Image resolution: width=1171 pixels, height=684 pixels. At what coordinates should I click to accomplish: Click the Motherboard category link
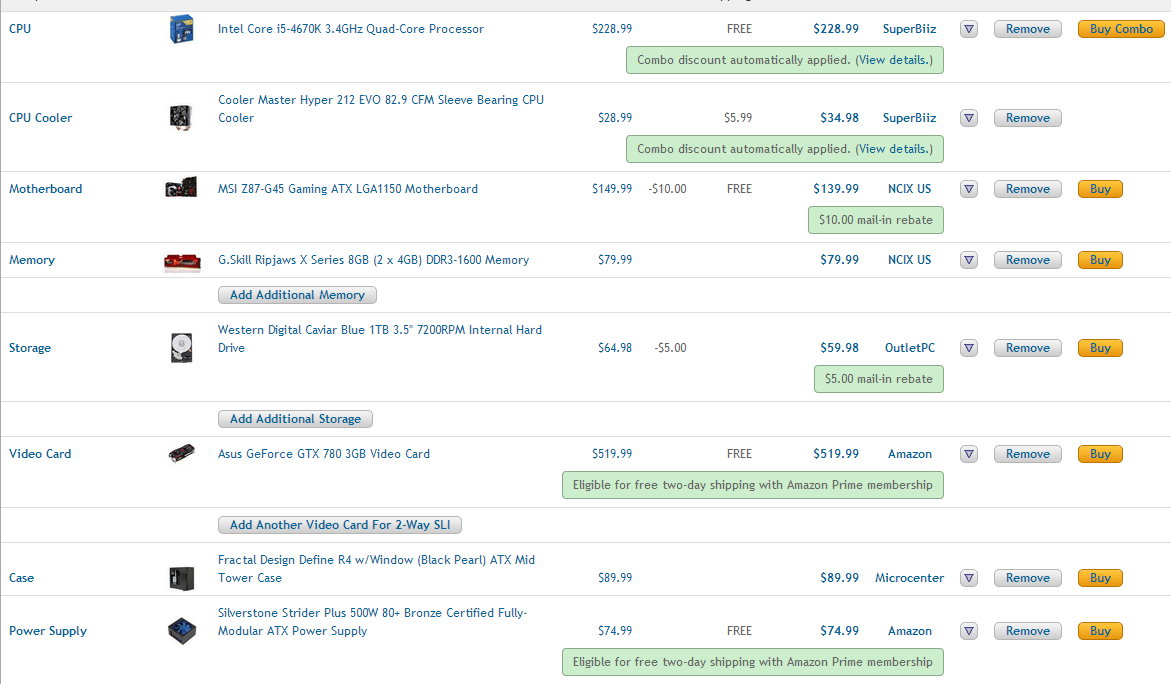tap(46, 189)
